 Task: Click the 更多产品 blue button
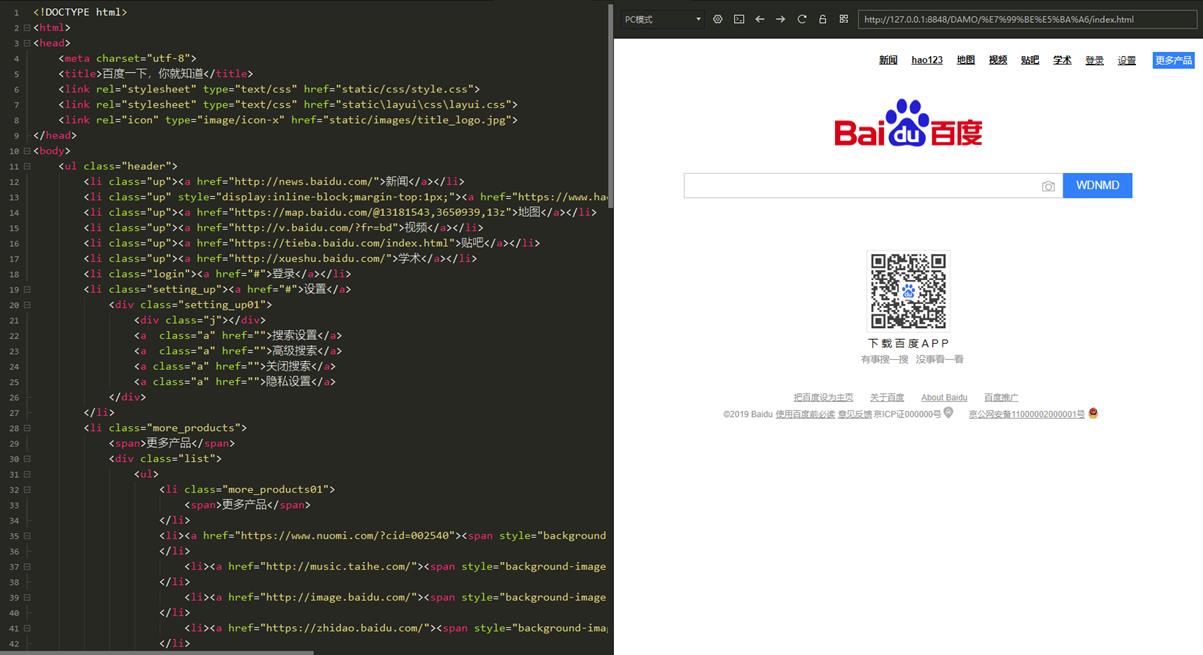[x=1173, y=60]
